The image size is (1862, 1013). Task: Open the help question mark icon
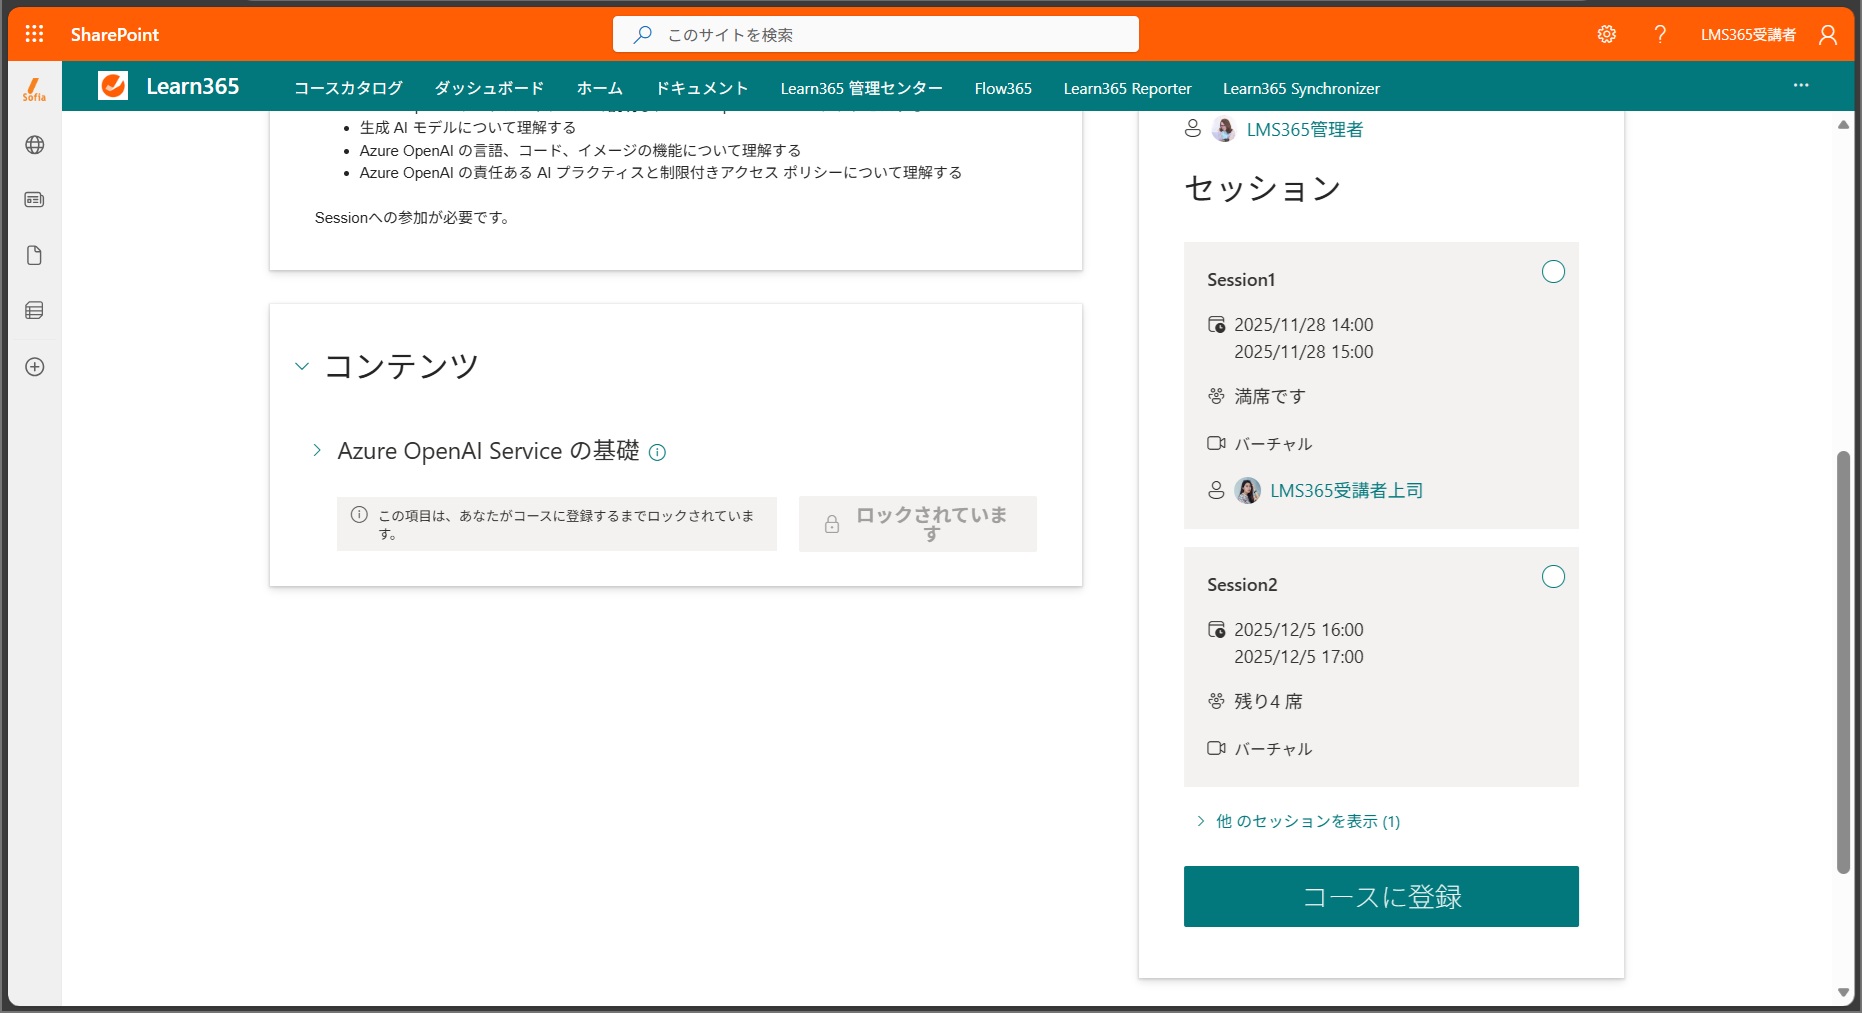[1660, 34]
